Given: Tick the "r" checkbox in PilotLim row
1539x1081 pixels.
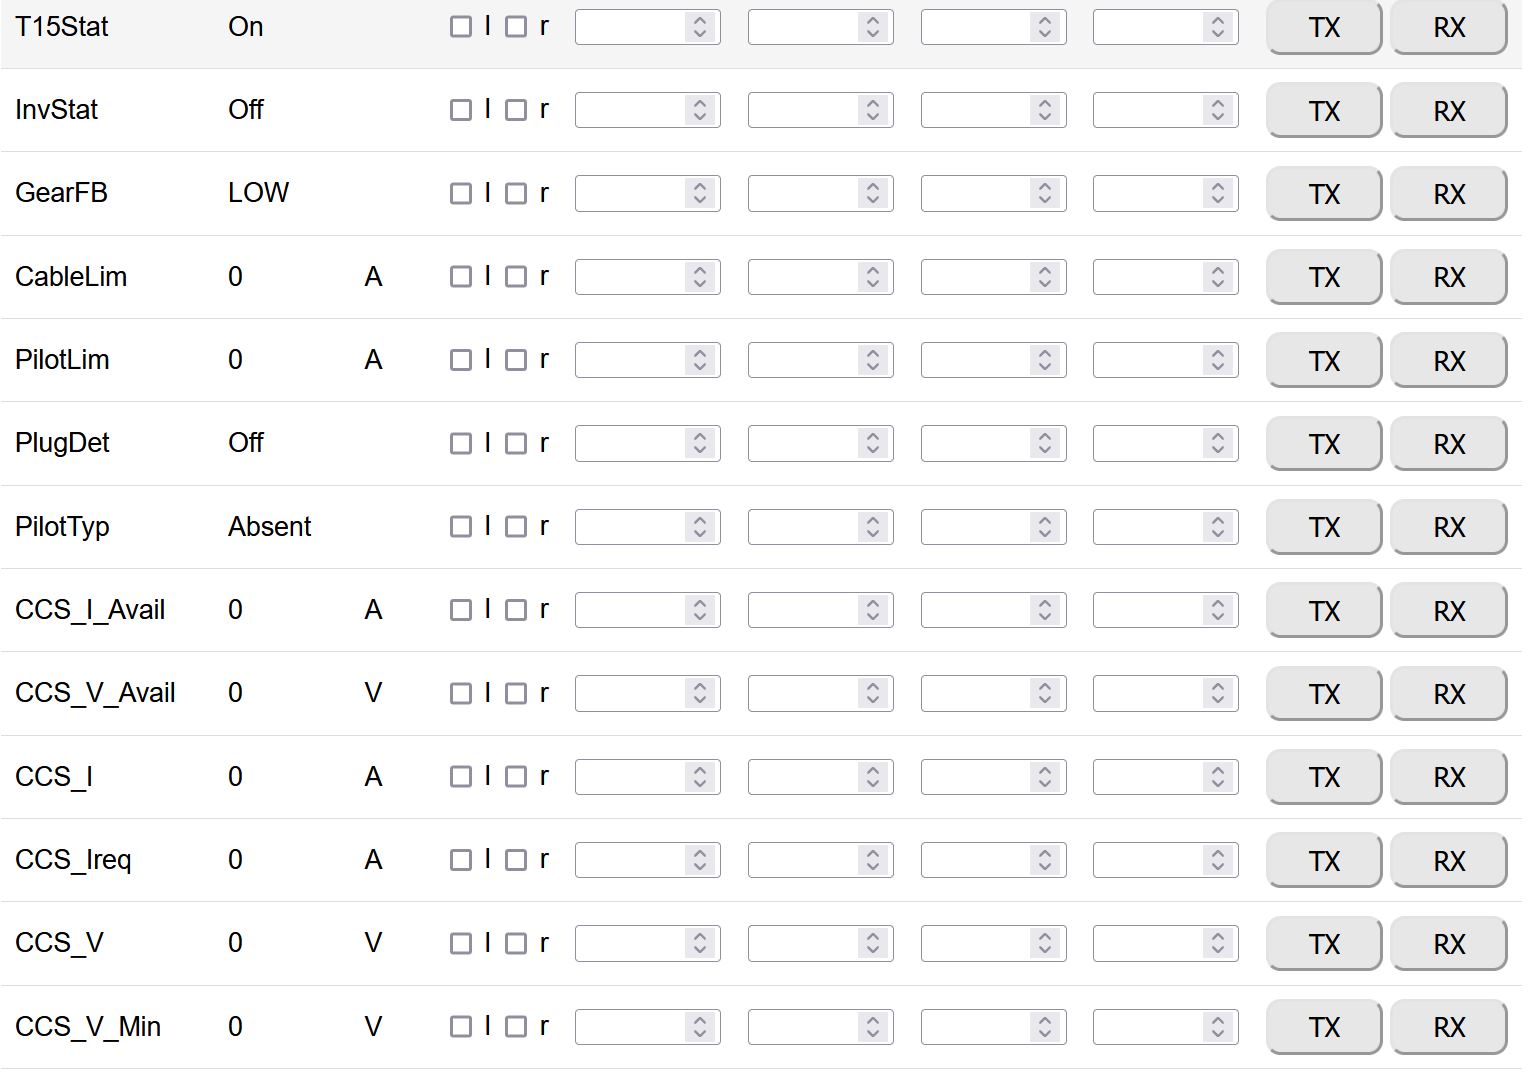Looking at the screenshot, I should [516, 360].
